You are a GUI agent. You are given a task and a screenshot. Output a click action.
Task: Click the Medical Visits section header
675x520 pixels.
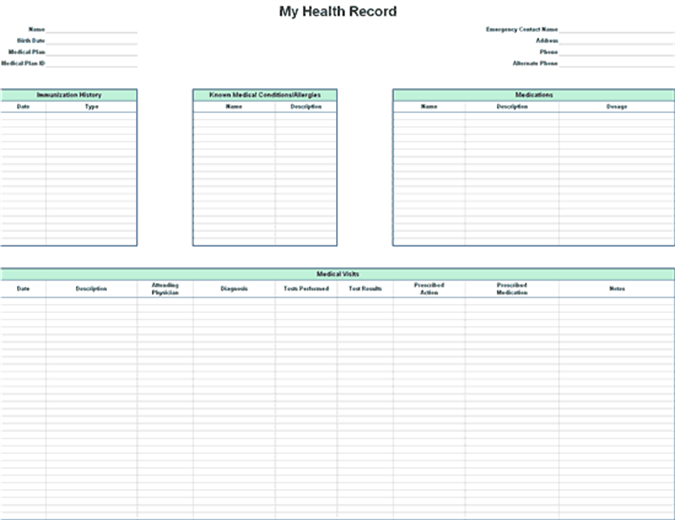click(x=337, y=273)
